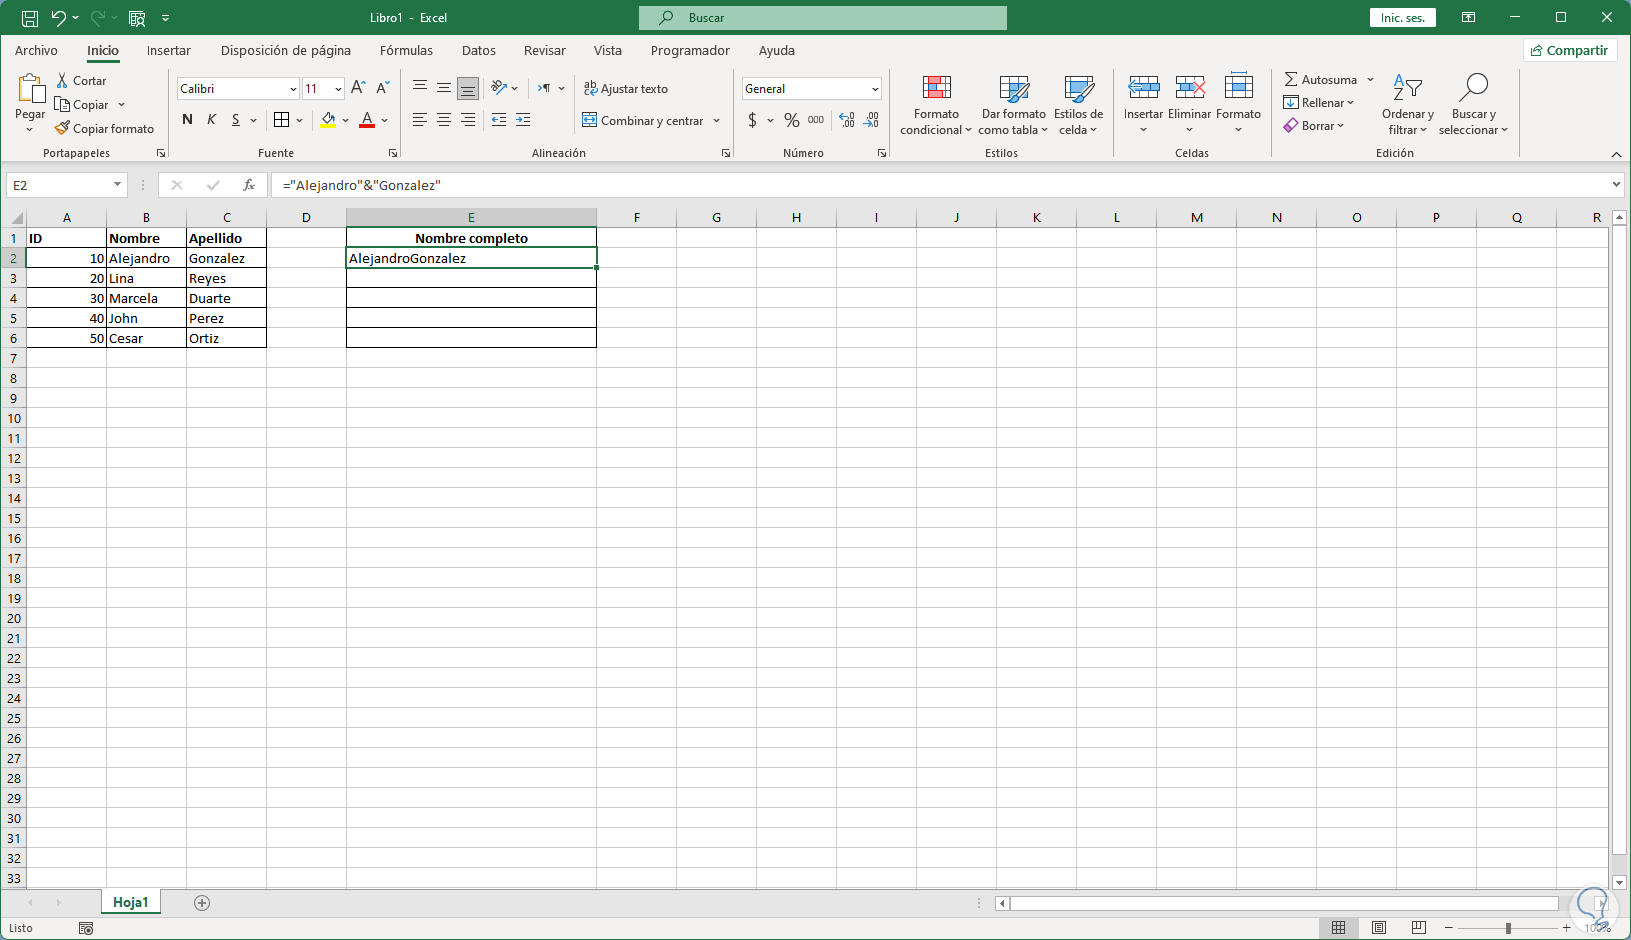Toggle italic formatting (K)

[x=211, y=120]
